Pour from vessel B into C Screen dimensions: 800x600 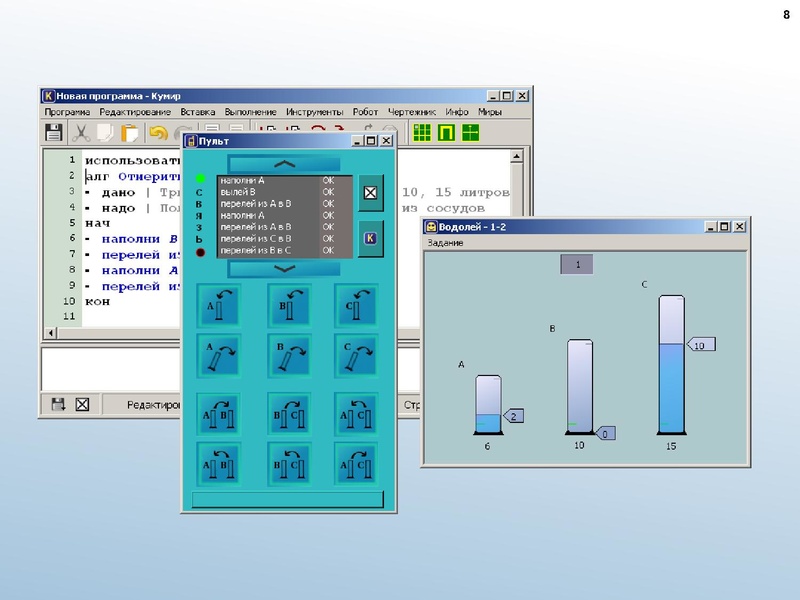(x=289, y=414)
